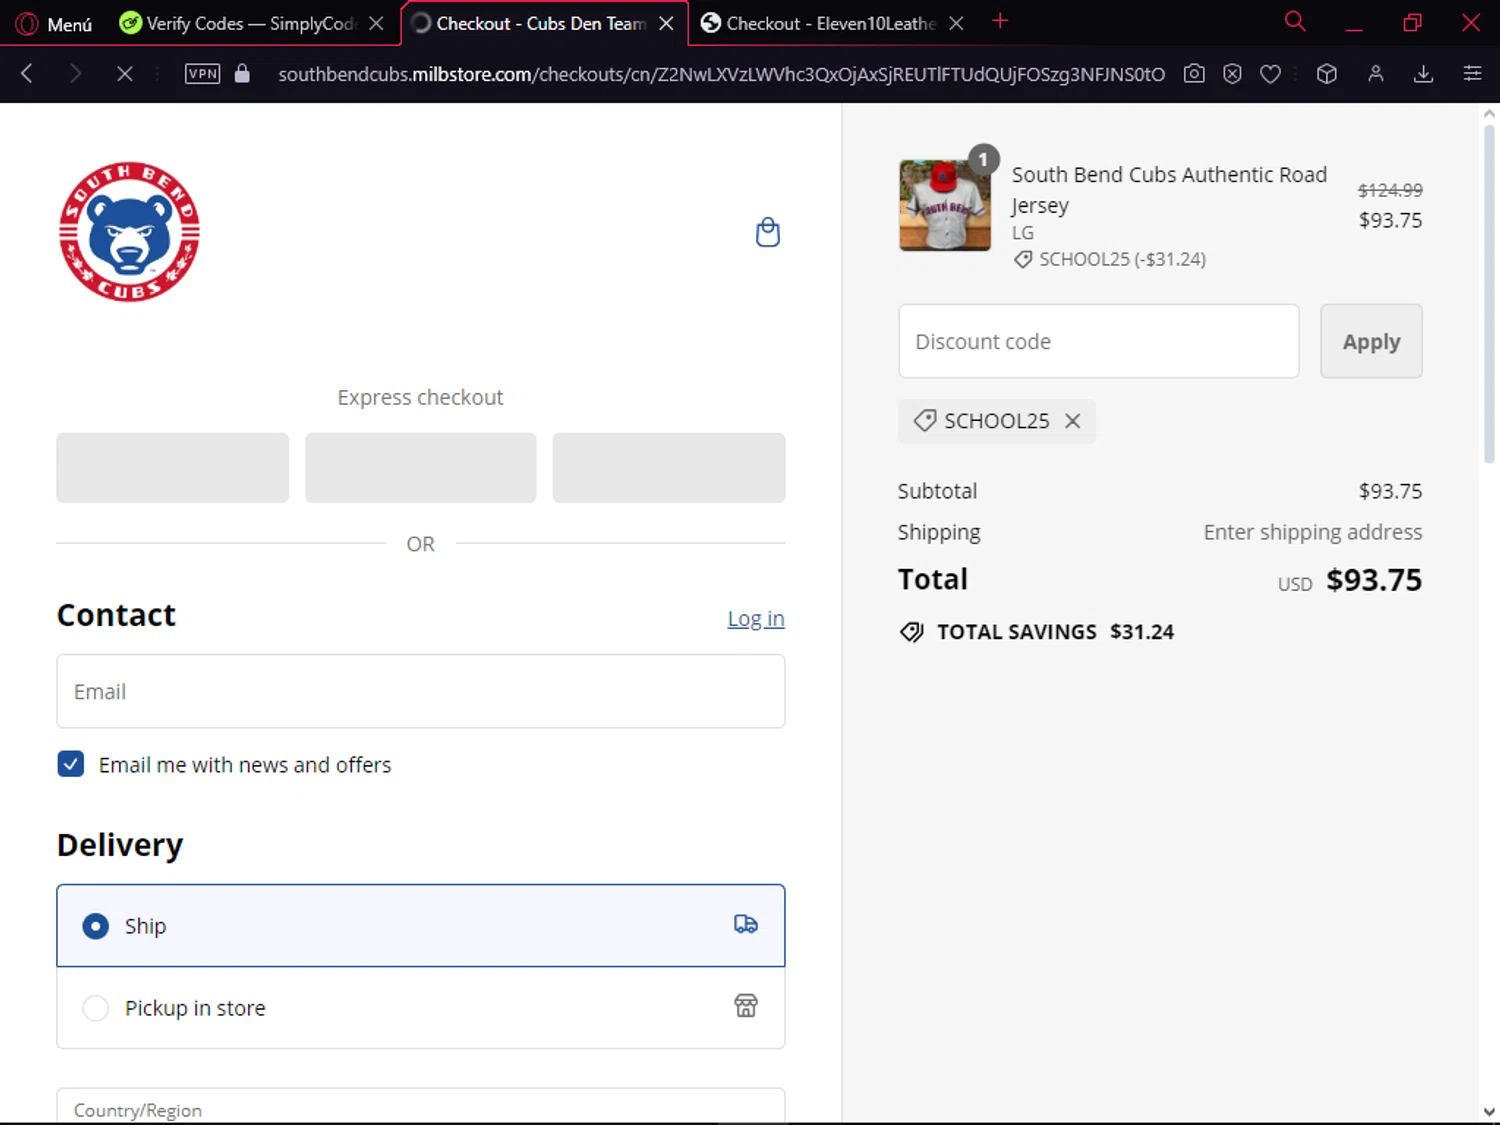Viewport: 1500px width, 1125px height.
Task: Focus the Discount code field
Action: [x=1099, y=341]
